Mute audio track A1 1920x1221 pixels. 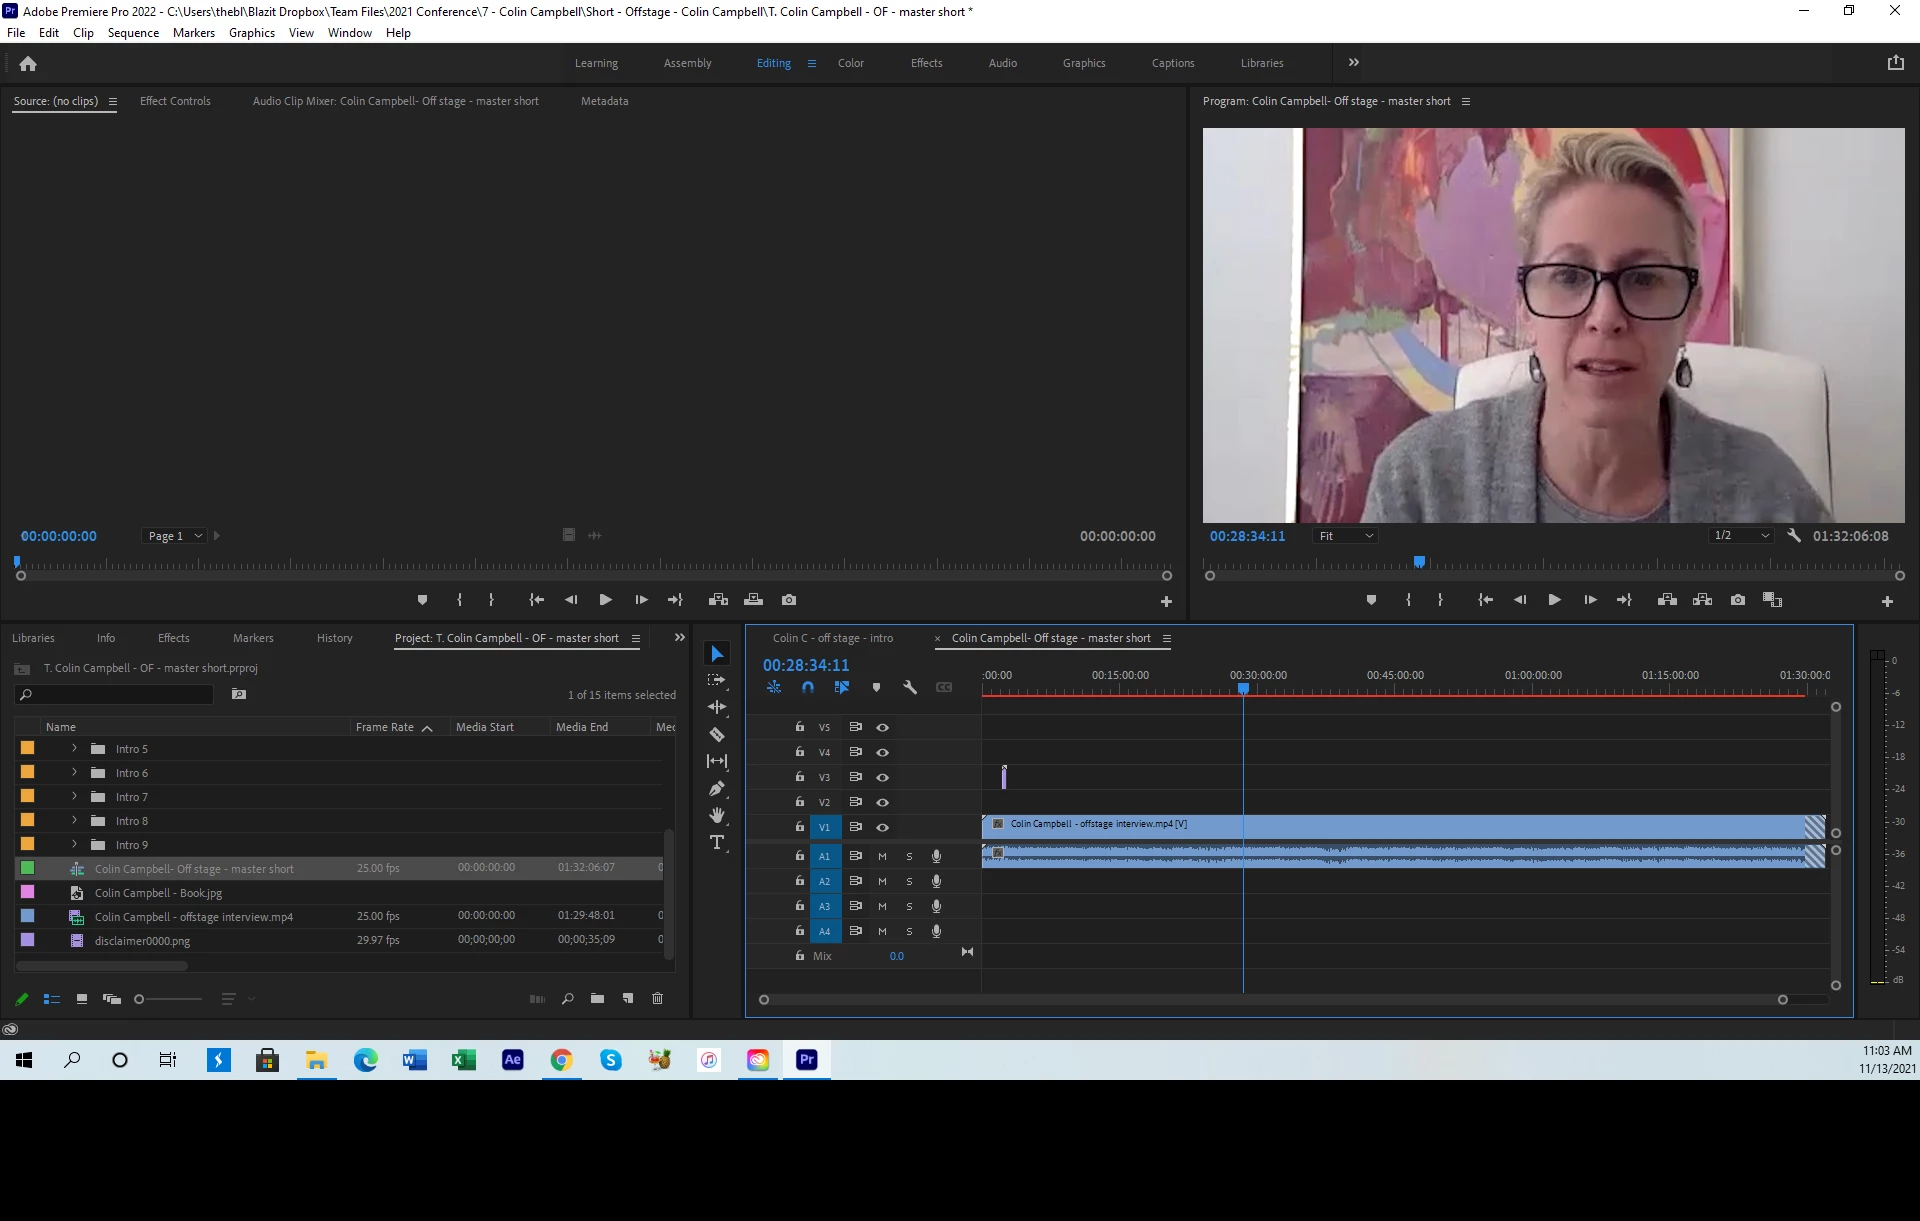[882, 857]
